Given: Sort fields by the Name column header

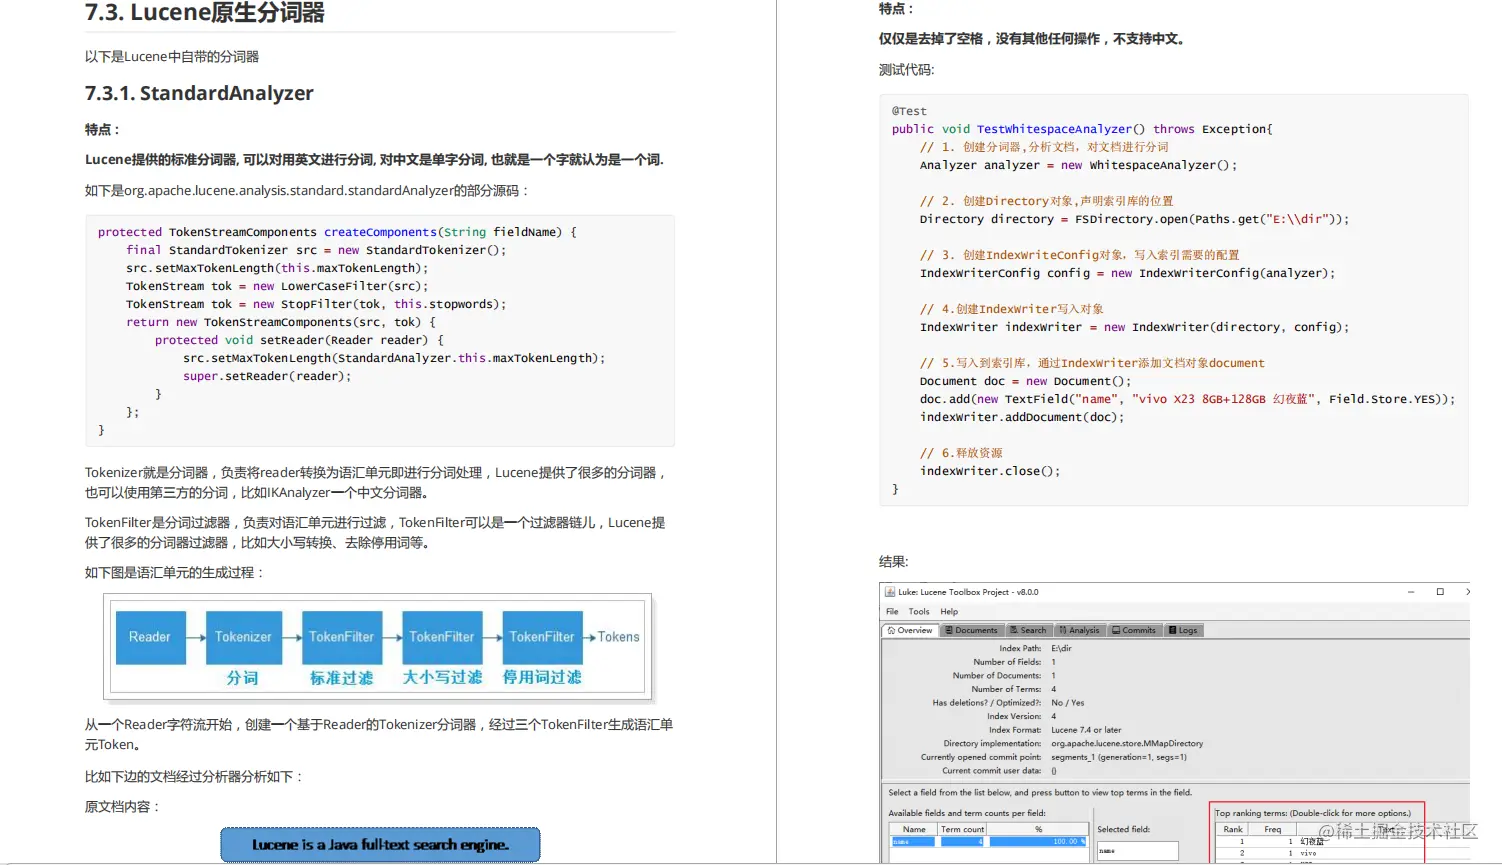Looking at the screenshot, I should click(914, 829).
